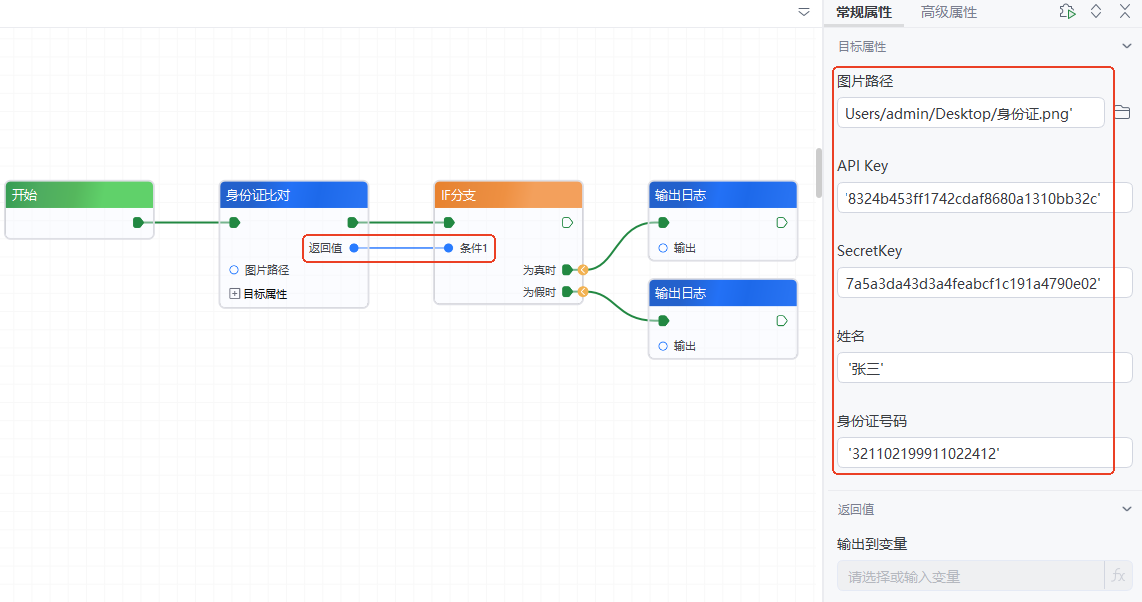Close the properties panel with the X icon
Screen dimensions: 1142x602
(1124, 12)
